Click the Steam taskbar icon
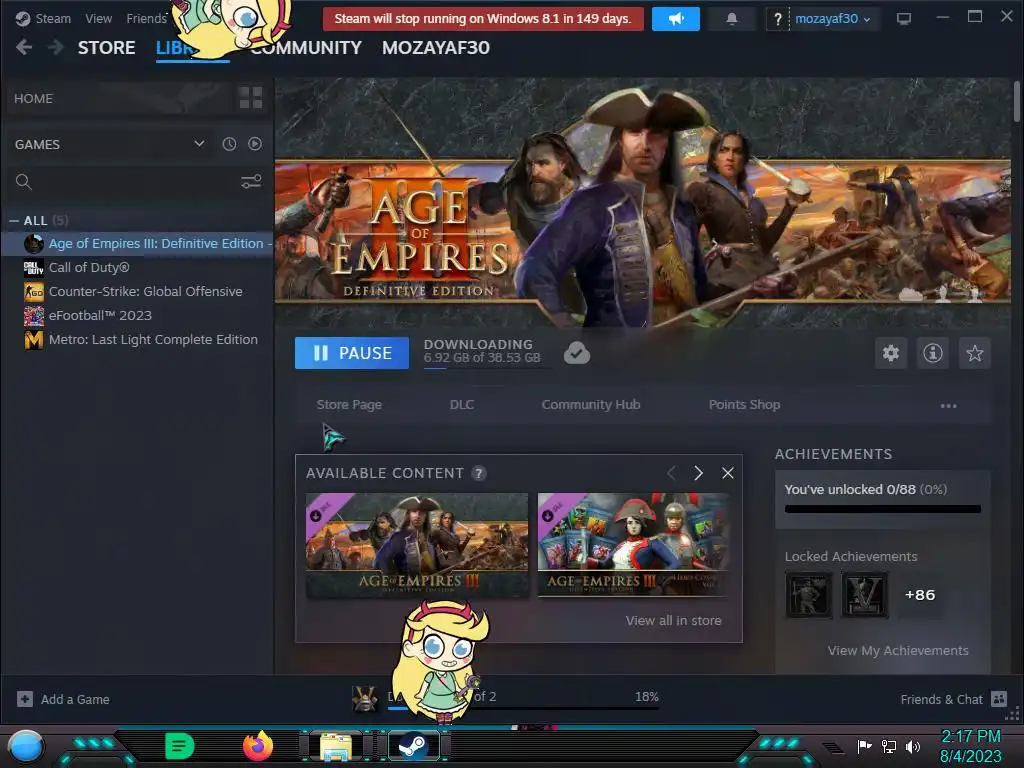This screenshot has height=768, width=1024. pyautogui.click(x=413, y=746)
